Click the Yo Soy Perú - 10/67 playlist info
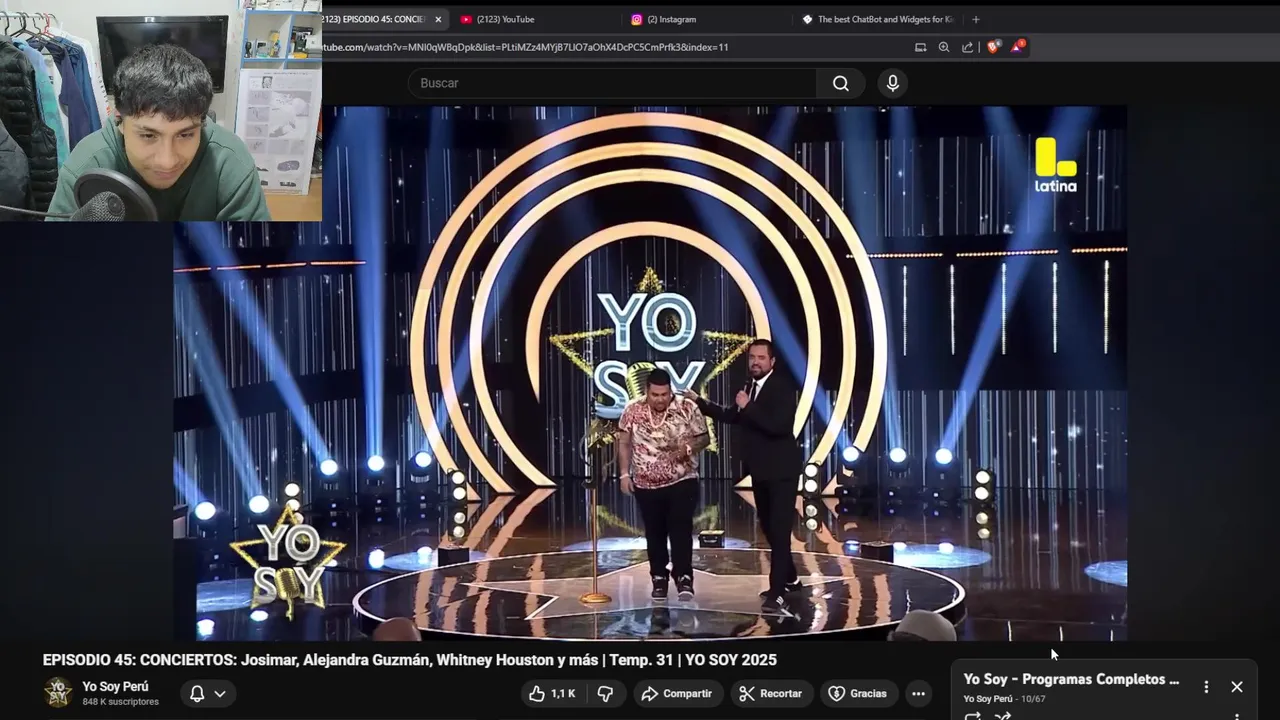This screenshot has width=1280, height=720. [1004, 699]
